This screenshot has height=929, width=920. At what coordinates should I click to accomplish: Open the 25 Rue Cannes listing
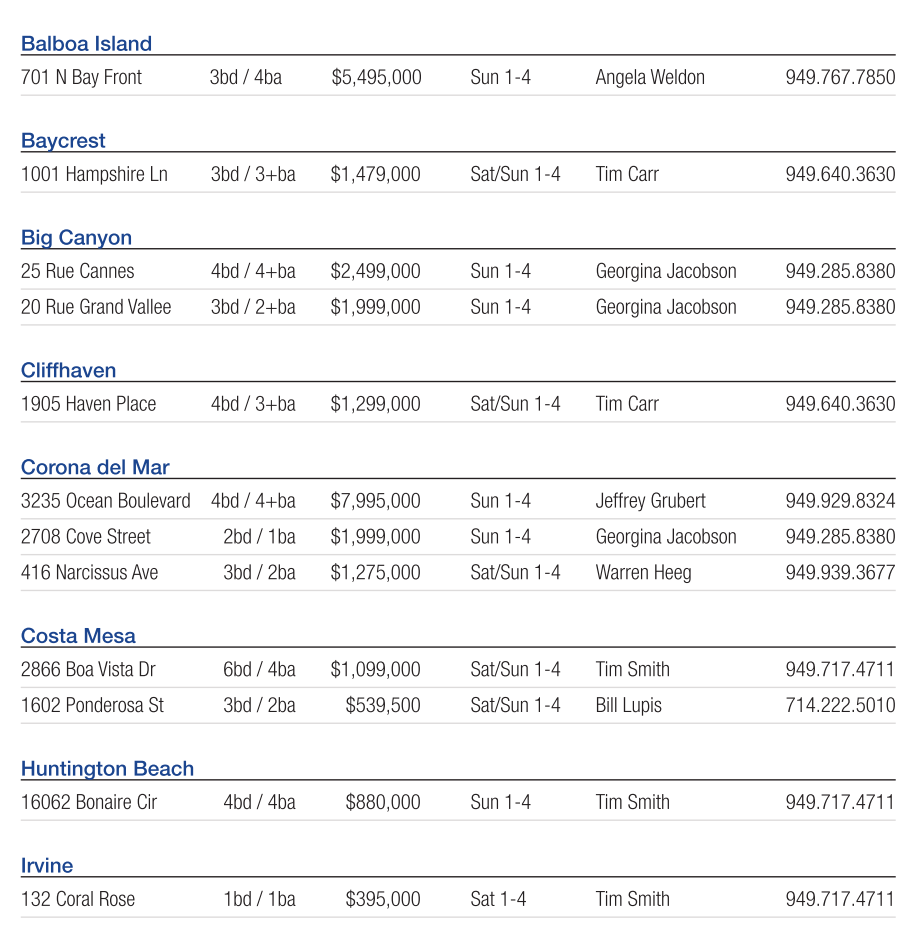pyautogui.click(x=77, y=272)
